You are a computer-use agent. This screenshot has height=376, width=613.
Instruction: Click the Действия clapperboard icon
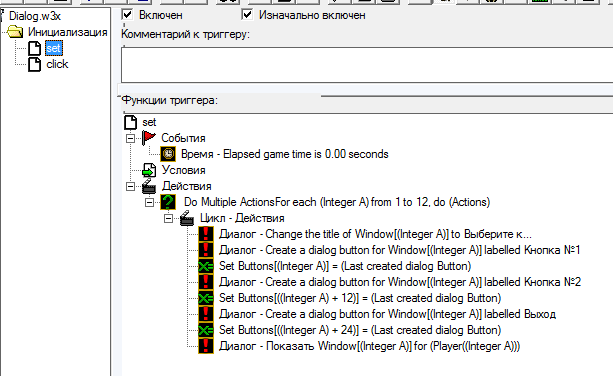(x=149, y=186)
